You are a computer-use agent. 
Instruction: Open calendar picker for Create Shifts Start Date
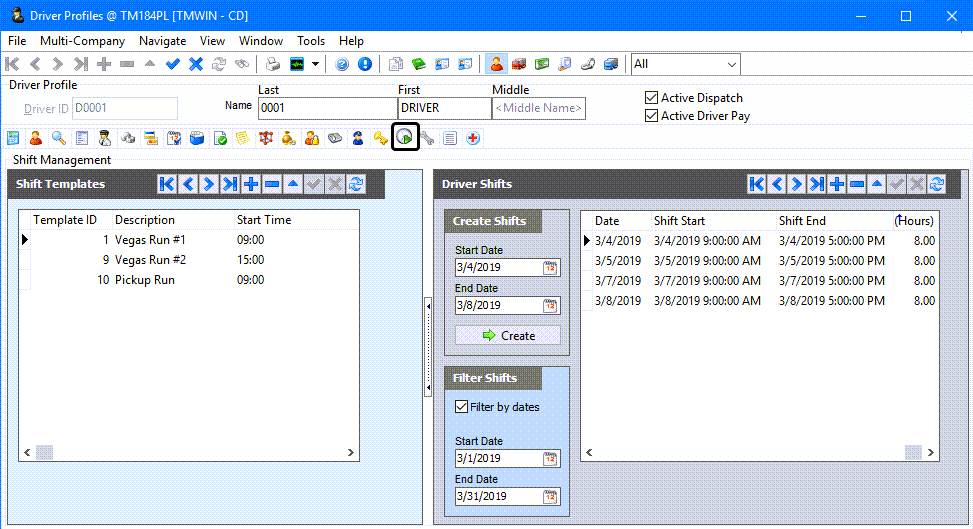(551, 268)
